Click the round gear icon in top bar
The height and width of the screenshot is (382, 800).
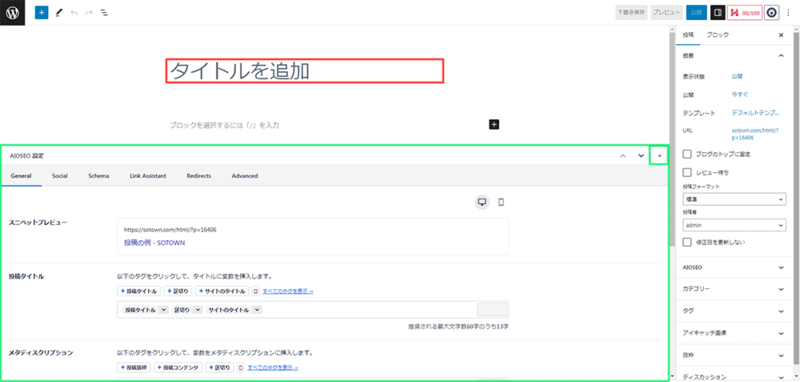click(772, 13)
